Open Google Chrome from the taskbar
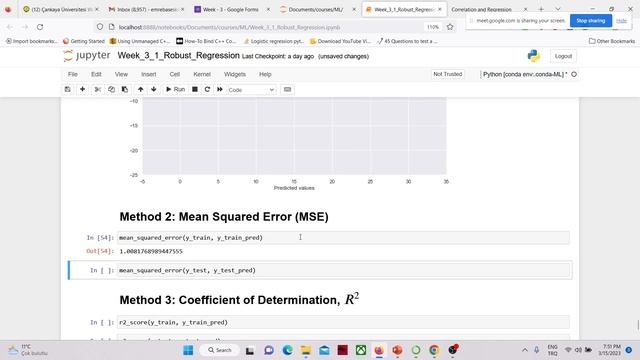The width and height of the screenshot is (640, 360). (x=434, y=350)
